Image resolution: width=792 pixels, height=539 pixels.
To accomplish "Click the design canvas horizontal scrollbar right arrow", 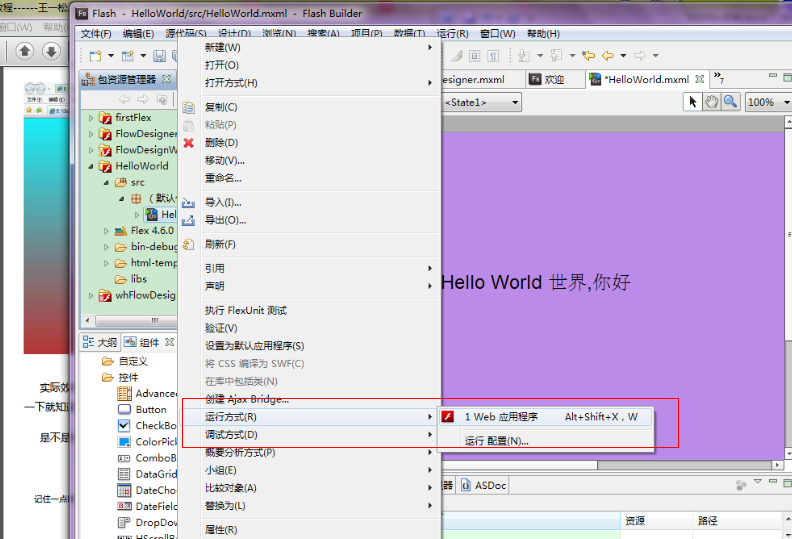I will 778,465.
